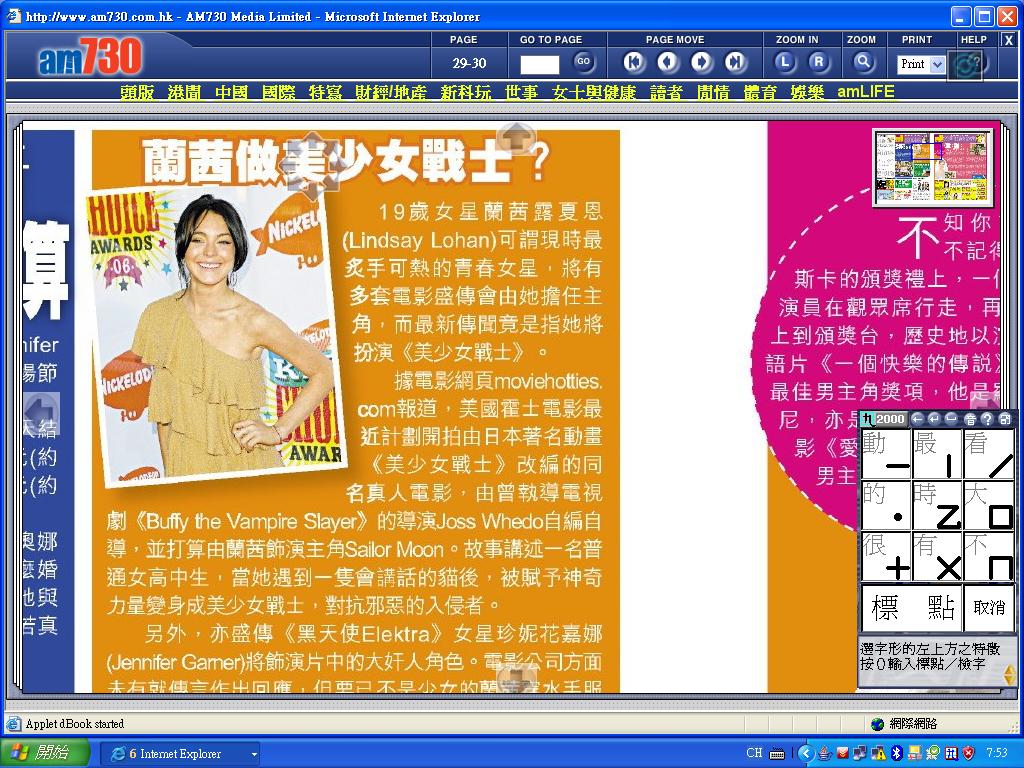Select the 動 horizontal stroke key

pyautogui.click(x=886, y=453)
